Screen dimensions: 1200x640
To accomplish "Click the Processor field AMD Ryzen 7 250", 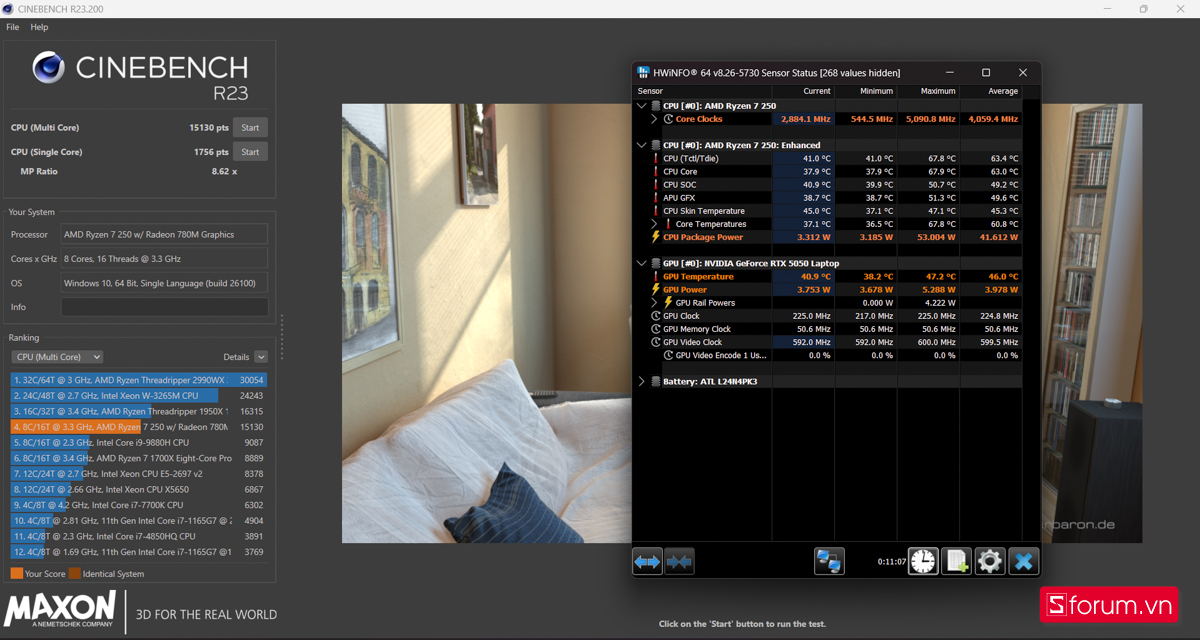I will click(x=165, y=235).
